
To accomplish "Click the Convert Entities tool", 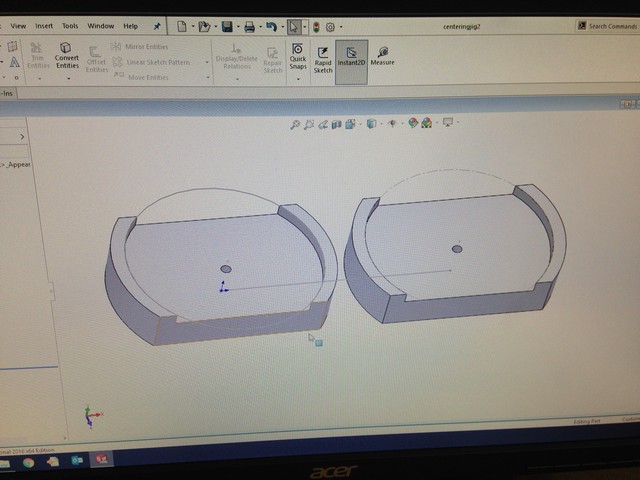I will coord(66,56).
